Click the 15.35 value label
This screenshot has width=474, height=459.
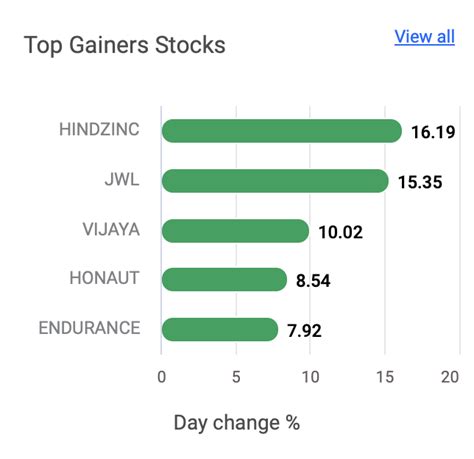(420, 182)
